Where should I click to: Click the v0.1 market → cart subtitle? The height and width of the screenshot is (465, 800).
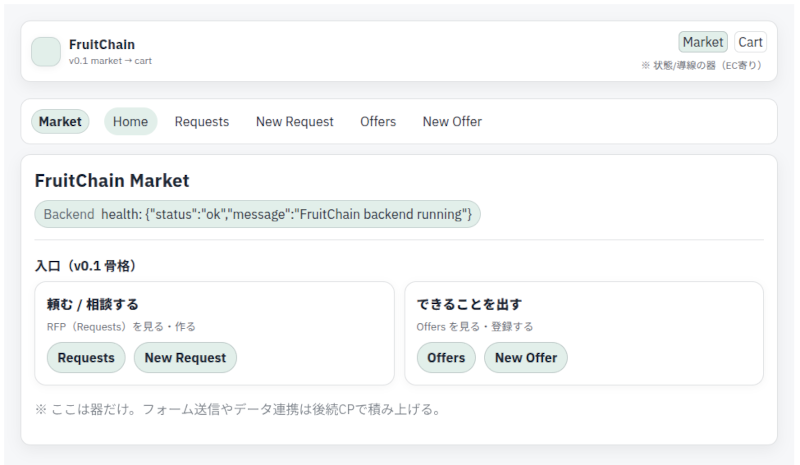(110, 61)
